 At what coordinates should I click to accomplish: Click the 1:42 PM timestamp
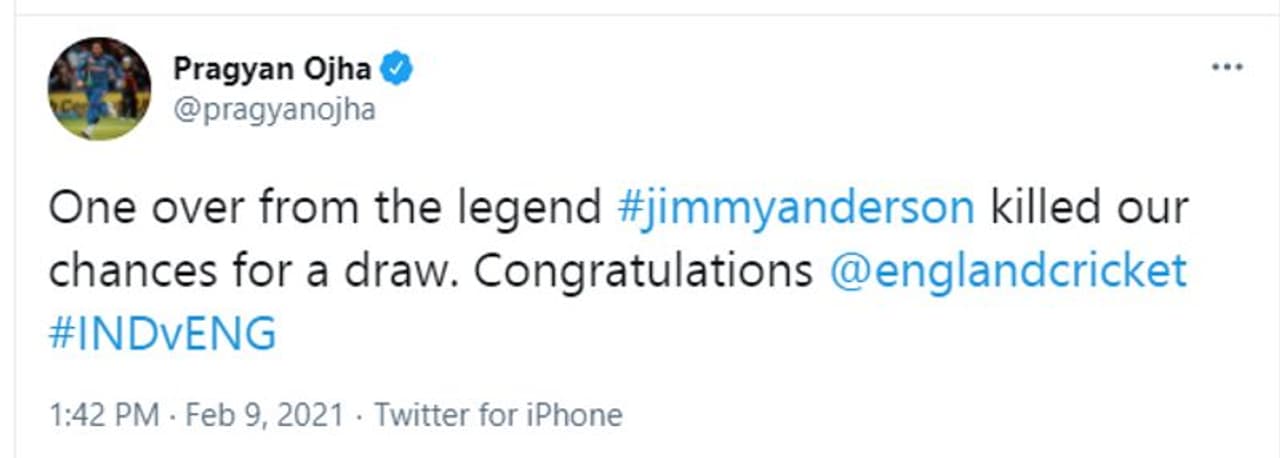click(x=102, y=415)
